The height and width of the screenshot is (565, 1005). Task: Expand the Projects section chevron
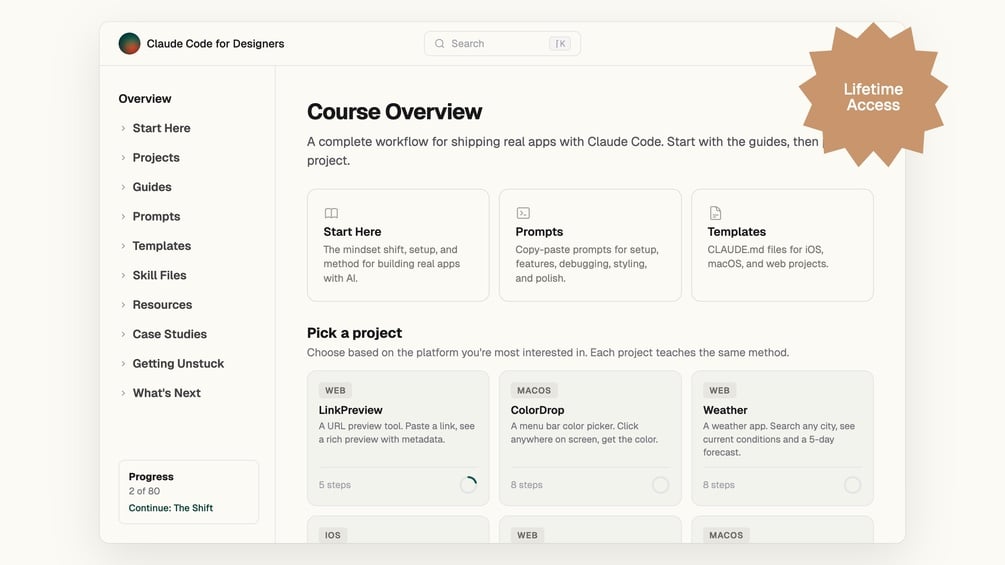(x=123, y=158)
